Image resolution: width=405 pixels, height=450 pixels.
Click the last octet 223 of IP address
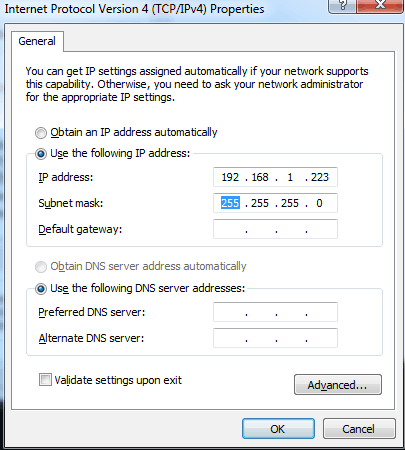point(320,177)
